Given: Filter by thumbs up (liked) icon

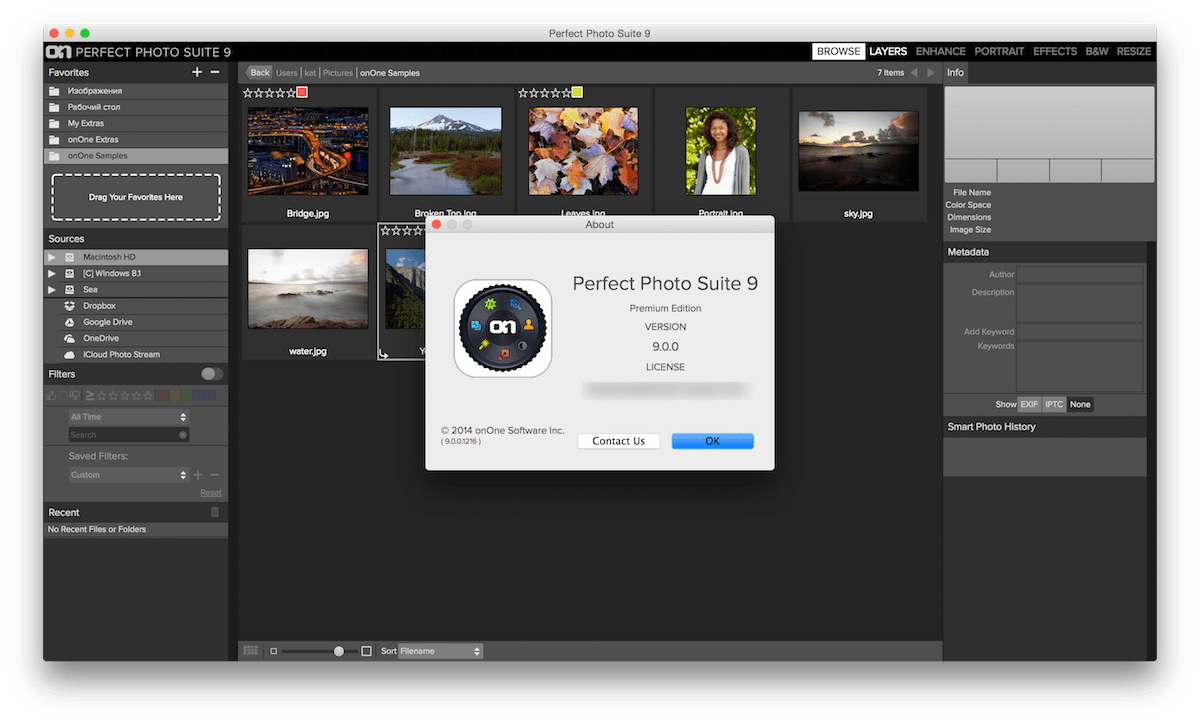Looking at the screenshot, I should point(51,396).
